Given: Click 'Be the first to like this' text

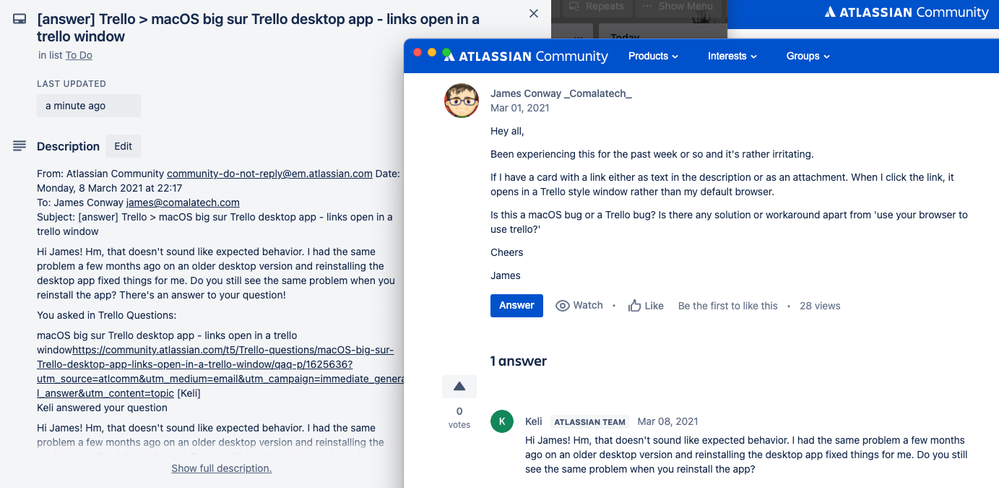Looking at the screenshot, I should pyautogui.click(x=728, y=306).
